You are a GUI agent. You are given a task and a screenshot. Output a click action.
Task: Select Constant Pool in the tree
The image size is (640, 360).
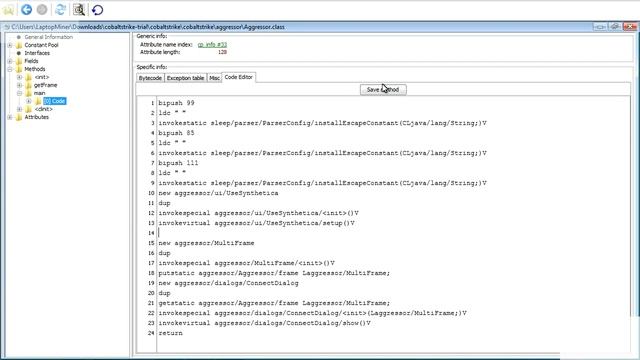(x=41, y=45)
